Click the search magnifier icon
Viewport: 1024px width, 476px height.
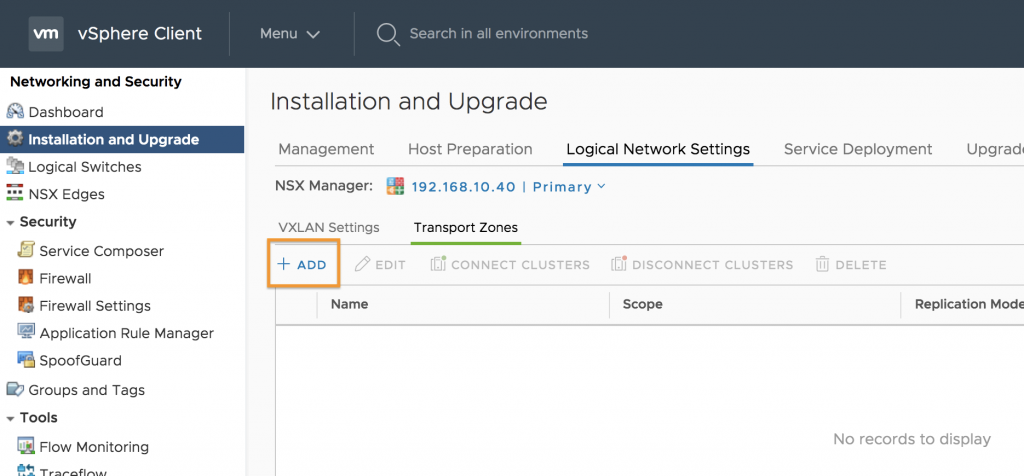click(x=388, y=34)
